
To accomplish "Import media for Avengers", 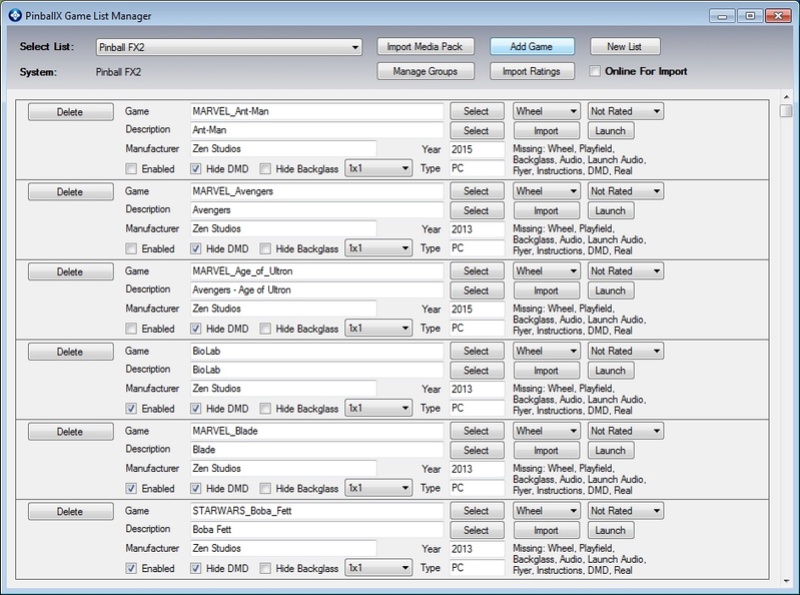I will [x=546, y=211].
